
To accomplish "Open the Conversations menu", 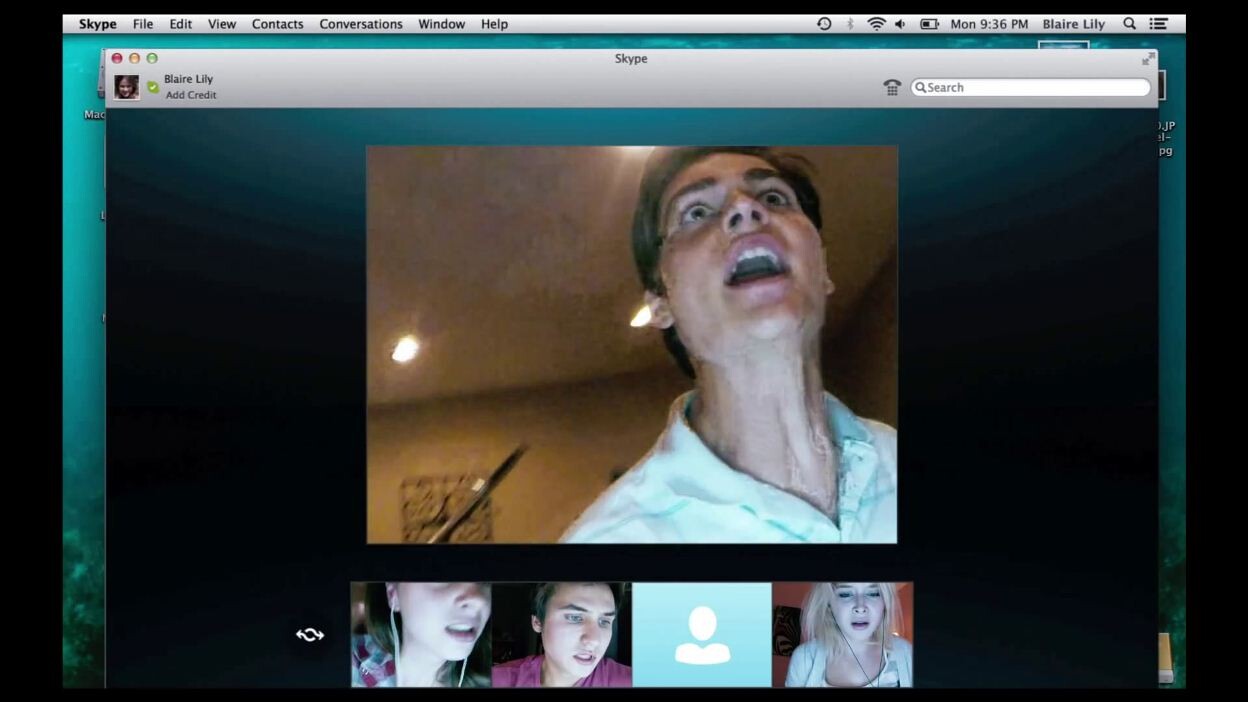I will [x=361, y=24].
